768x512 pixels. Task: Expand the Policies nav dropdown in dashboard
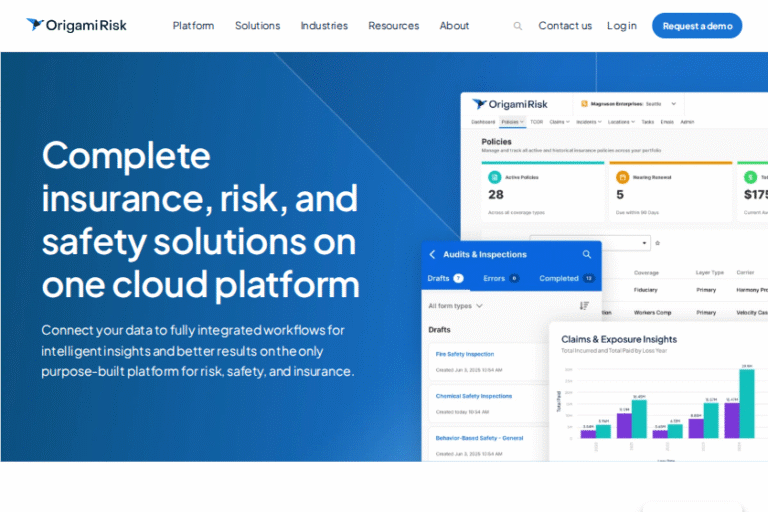tap(512, 122)
